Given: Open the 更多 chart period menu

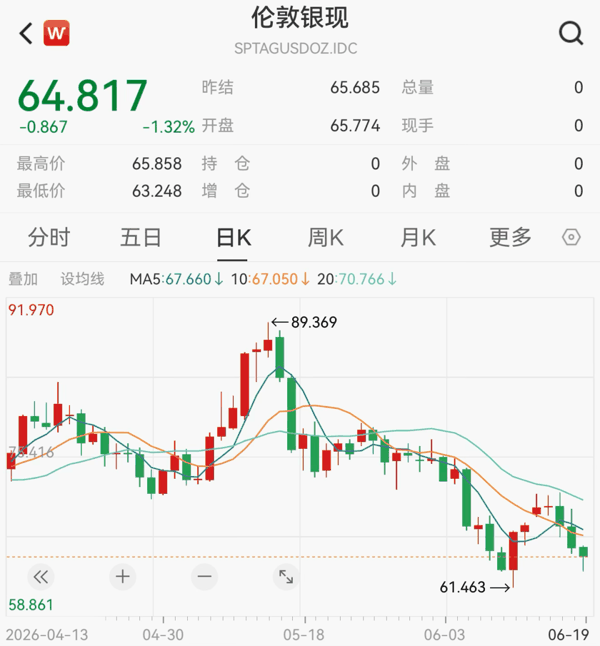Looking at the screenshot, I should (511, 238).
